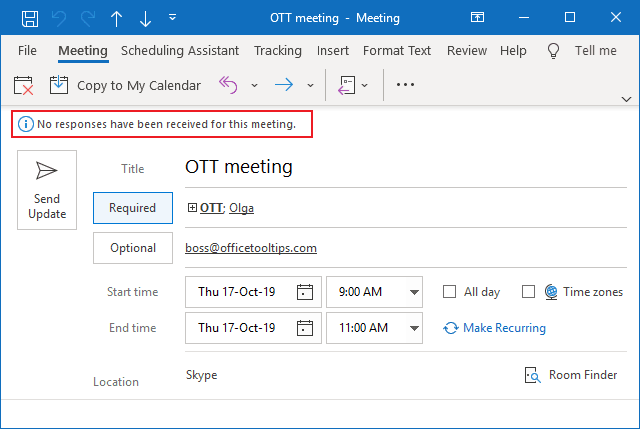Click the Tell me lightbulb icon
Viewport: 640px width, 429px height.
pyautogui.click(x=553, y=51)
